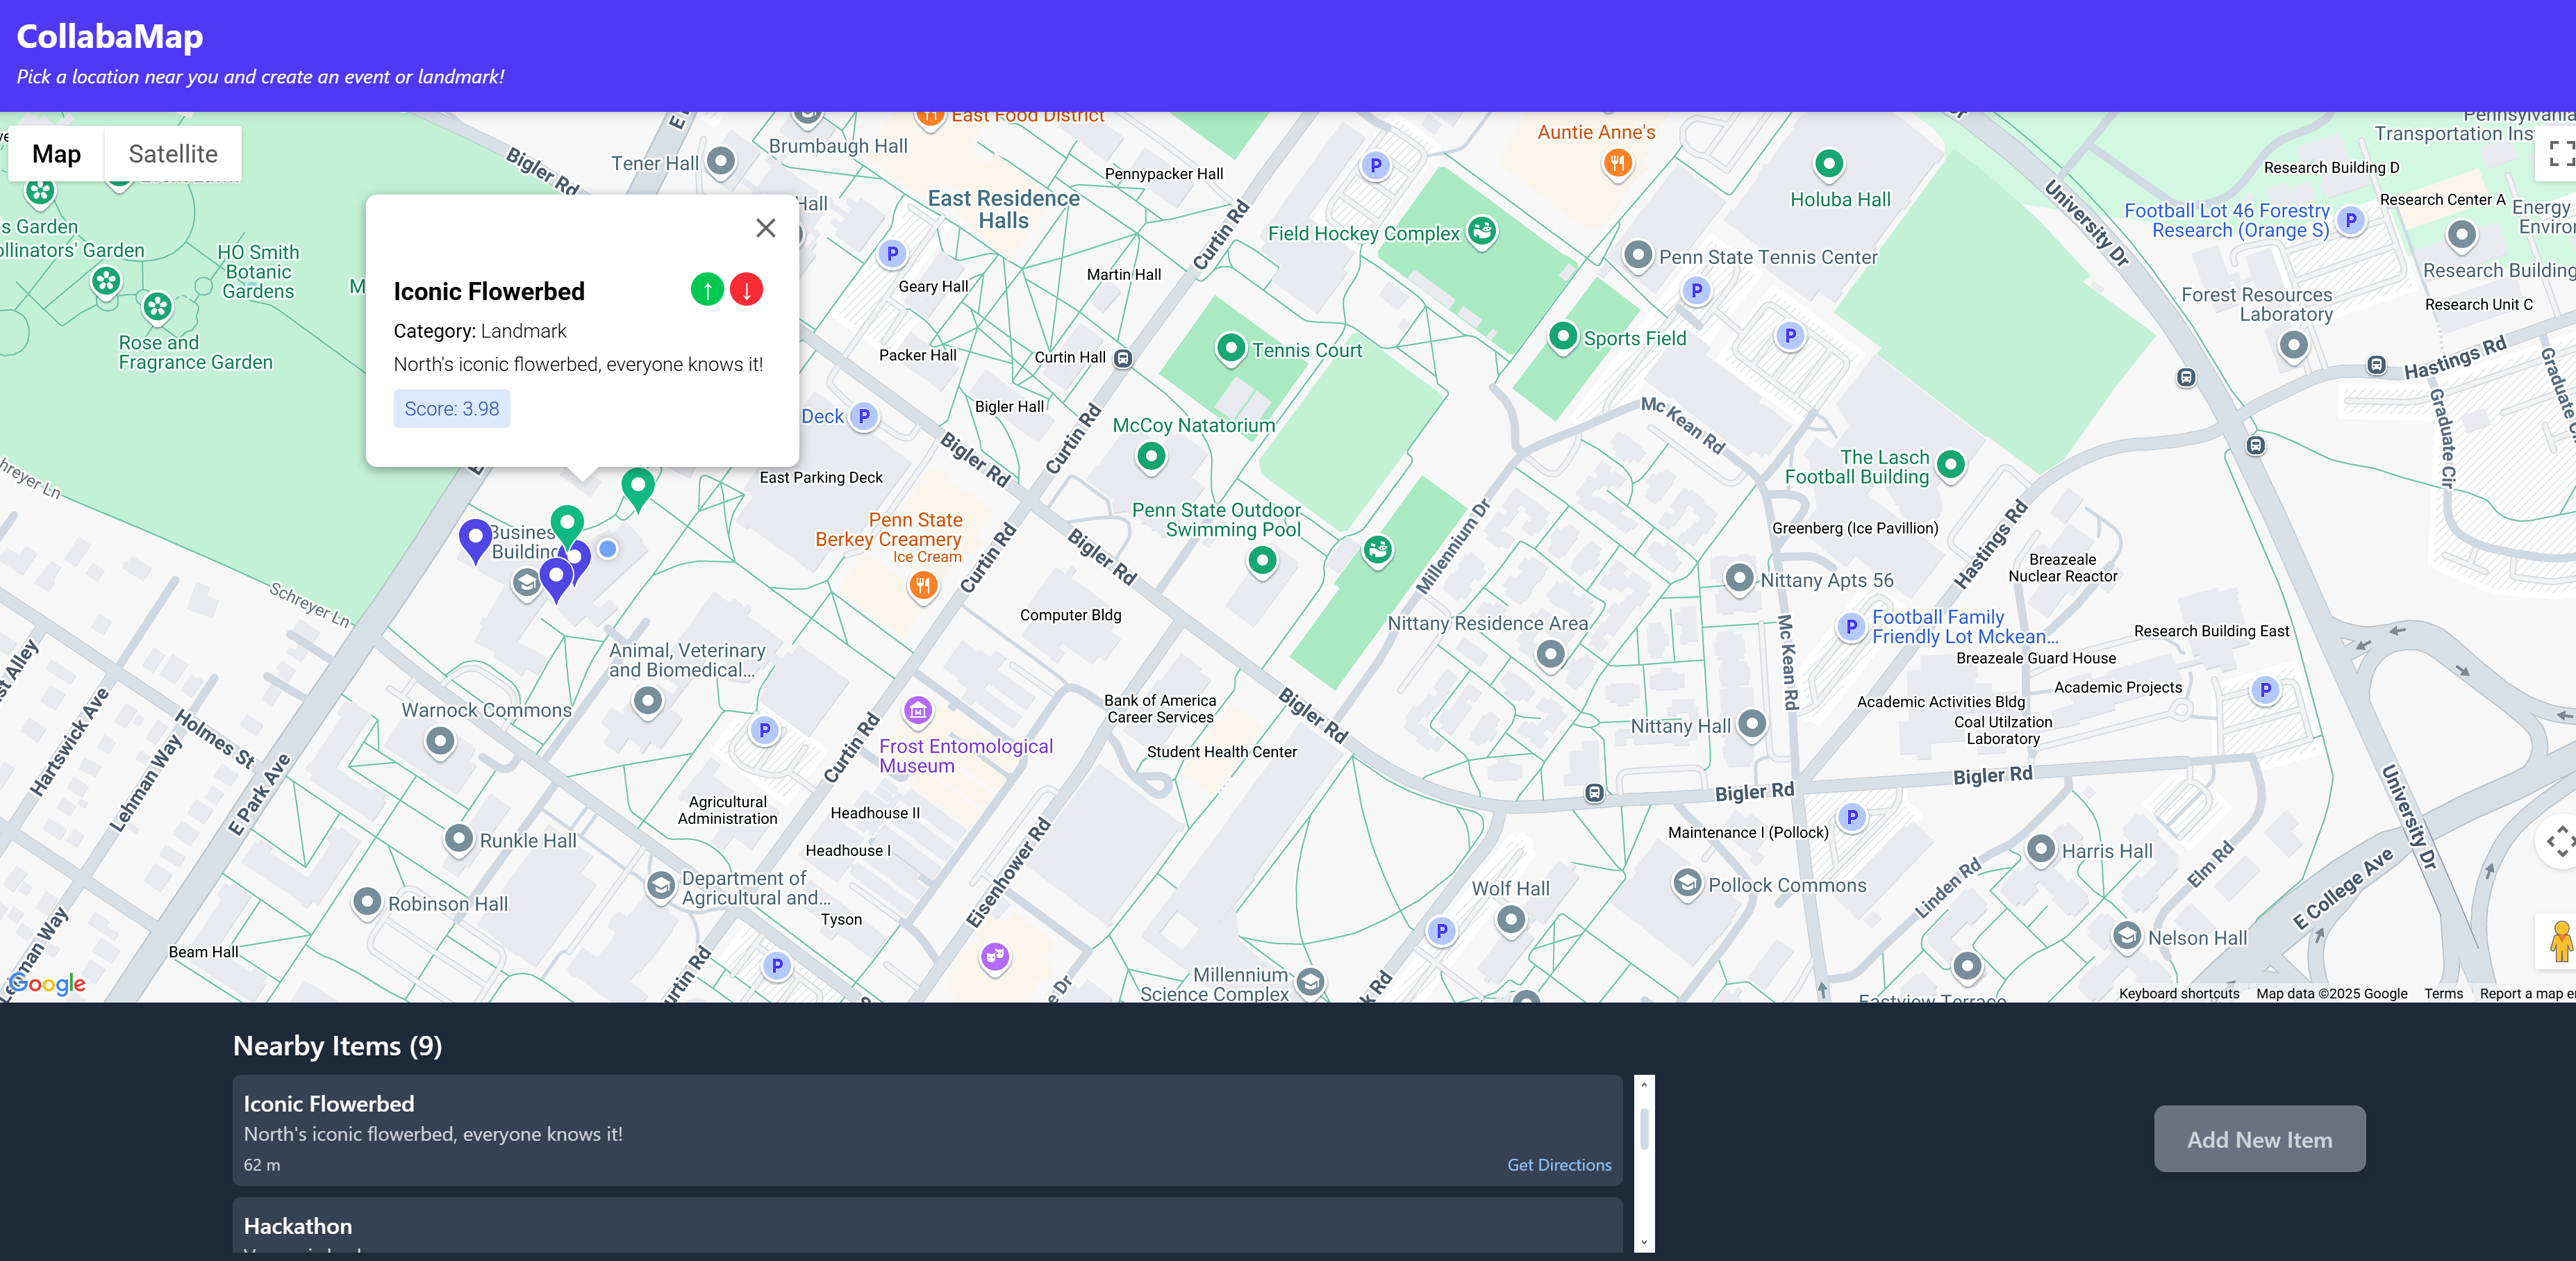
Task: Open map camera controls button
Action: click(2559, 842)
